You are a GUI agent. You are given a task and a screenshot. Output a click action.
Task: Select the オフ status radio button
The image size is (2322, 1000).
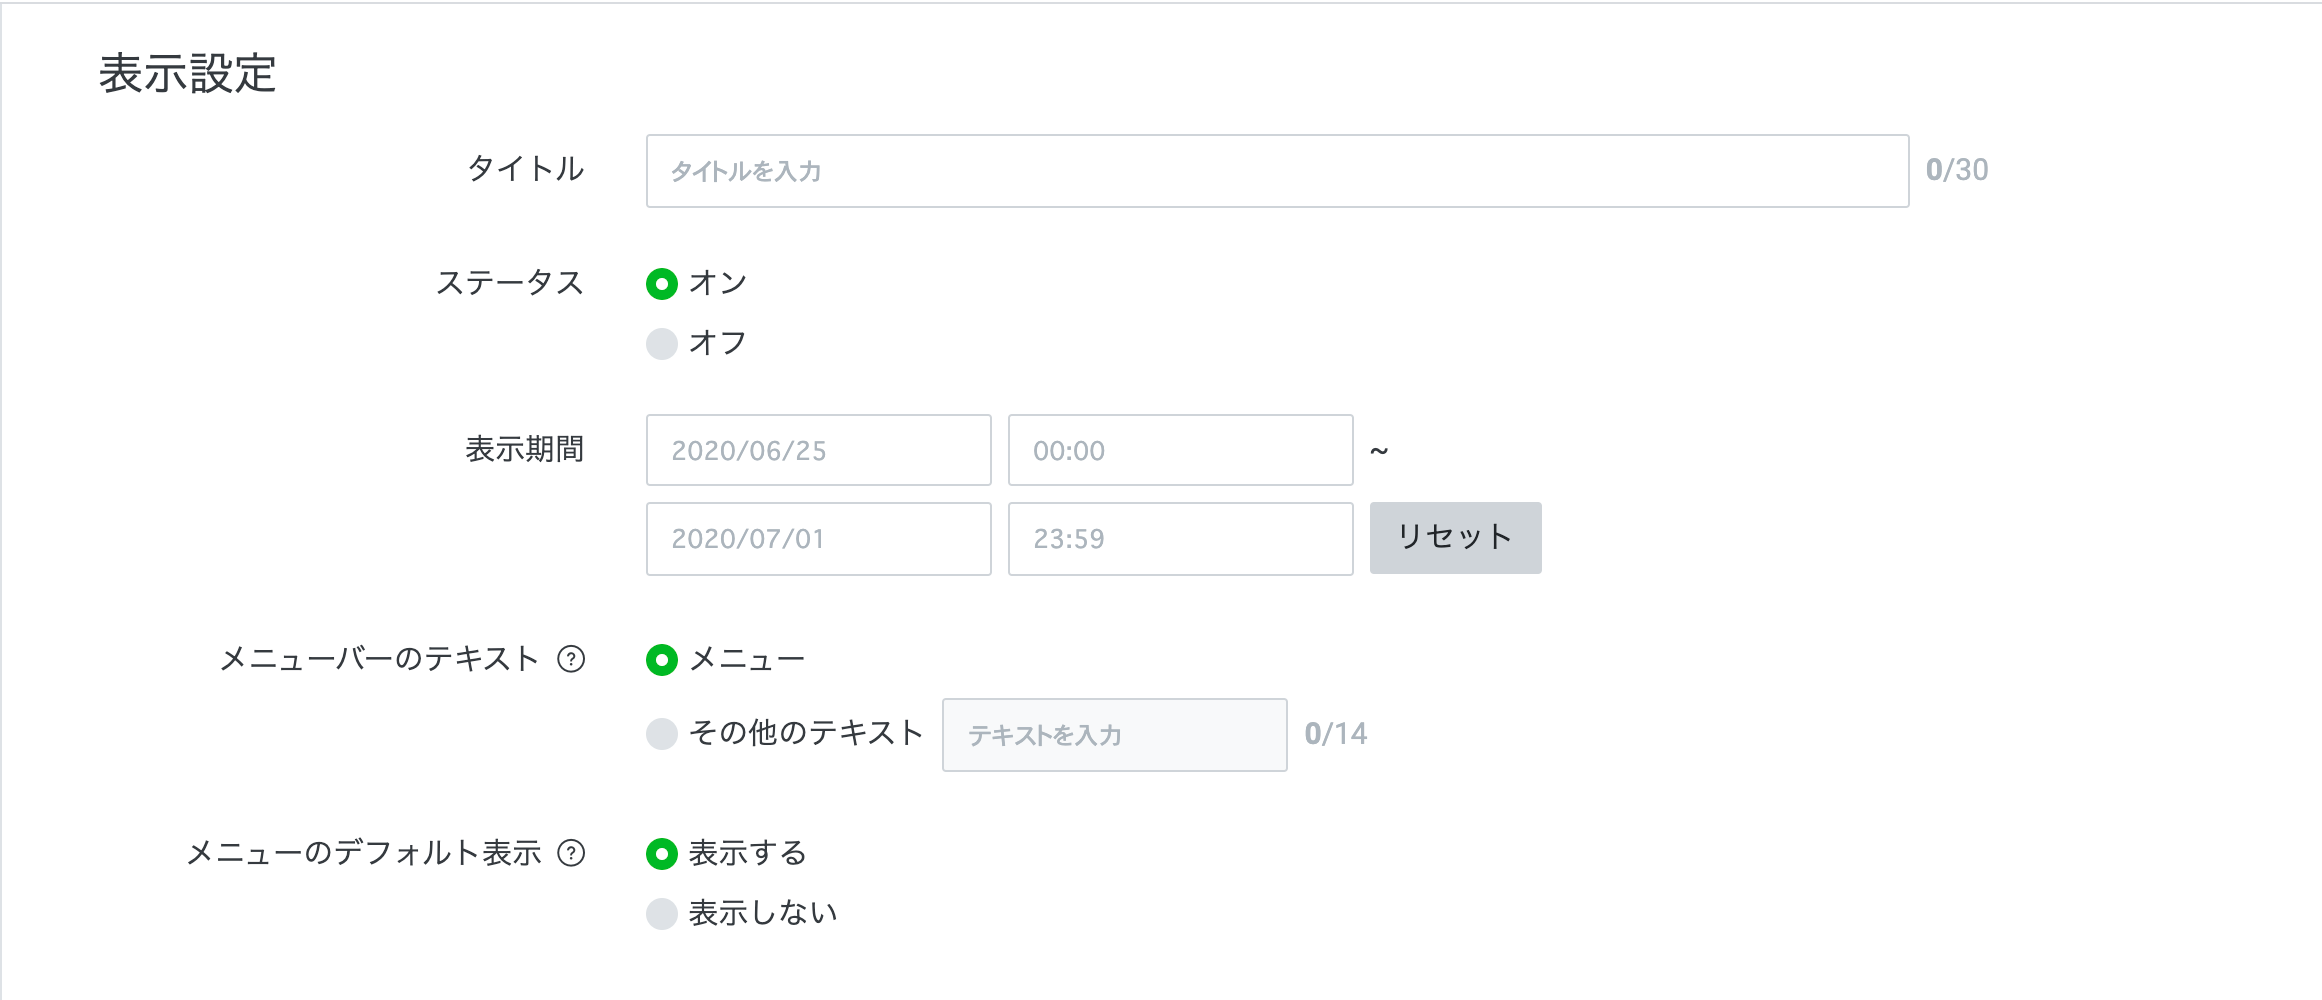tap(662, 344)
